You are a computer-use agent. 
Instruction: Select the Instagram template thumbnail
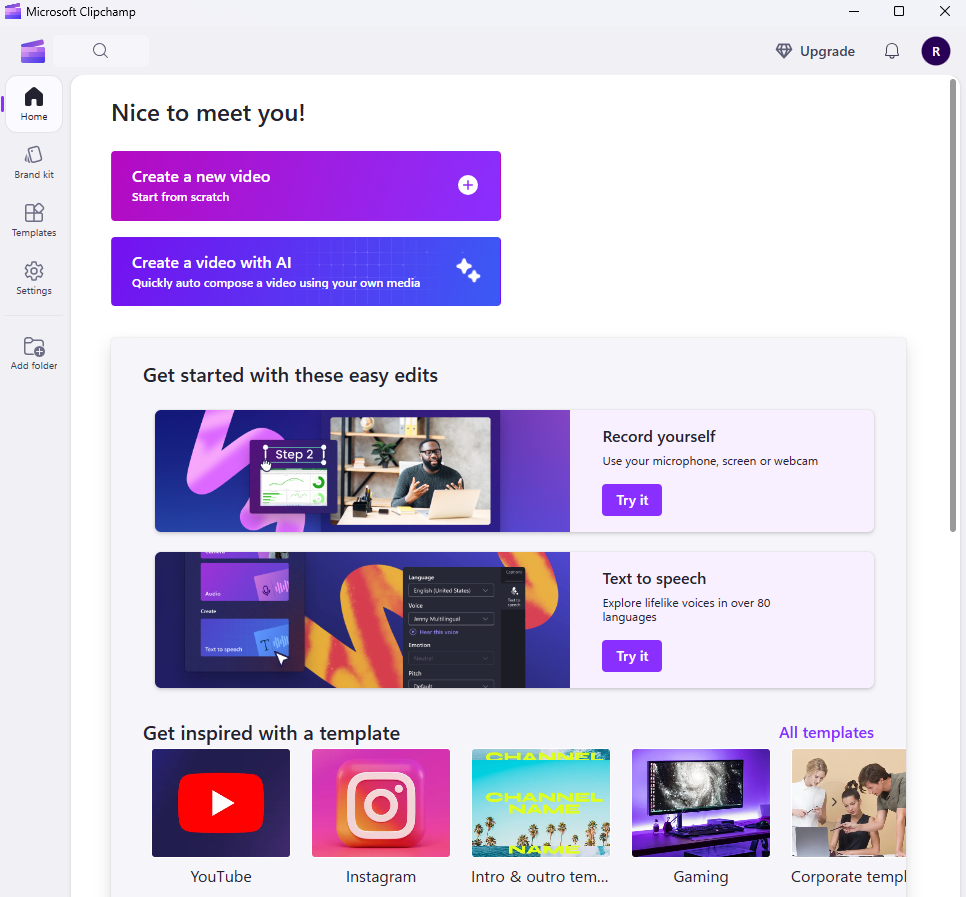(x=381, y=803)
